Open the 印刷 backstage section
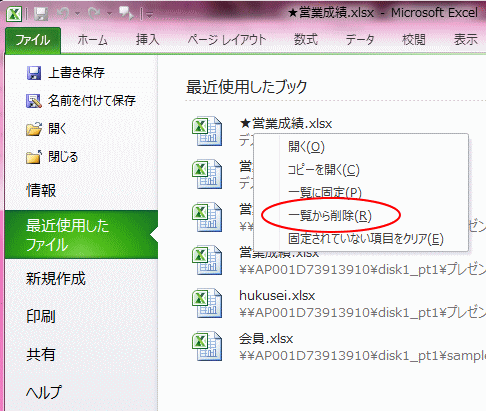 click(x=41, y=316)
